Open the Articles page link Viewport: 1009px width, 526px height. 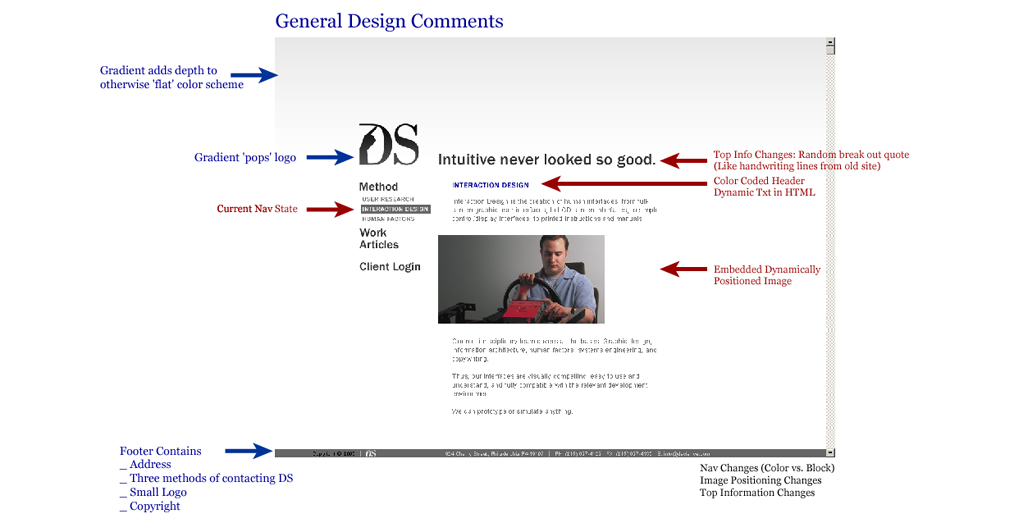(x=379, y=245)
